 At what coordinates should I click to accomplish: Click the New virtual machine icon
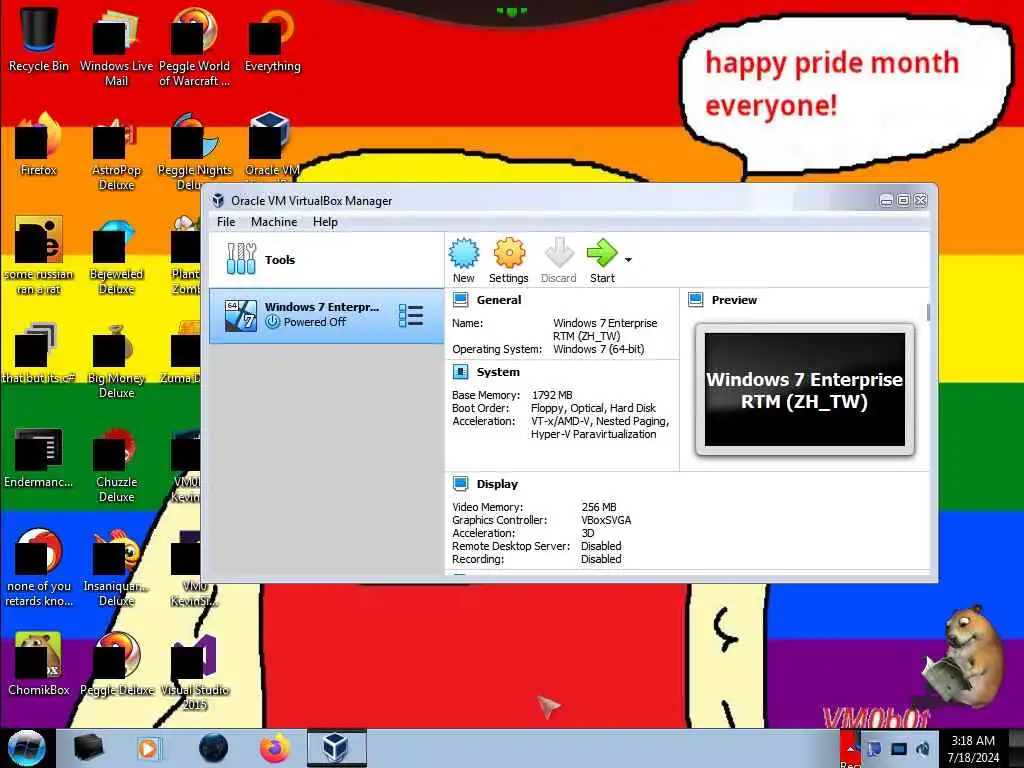coord(464,260)
